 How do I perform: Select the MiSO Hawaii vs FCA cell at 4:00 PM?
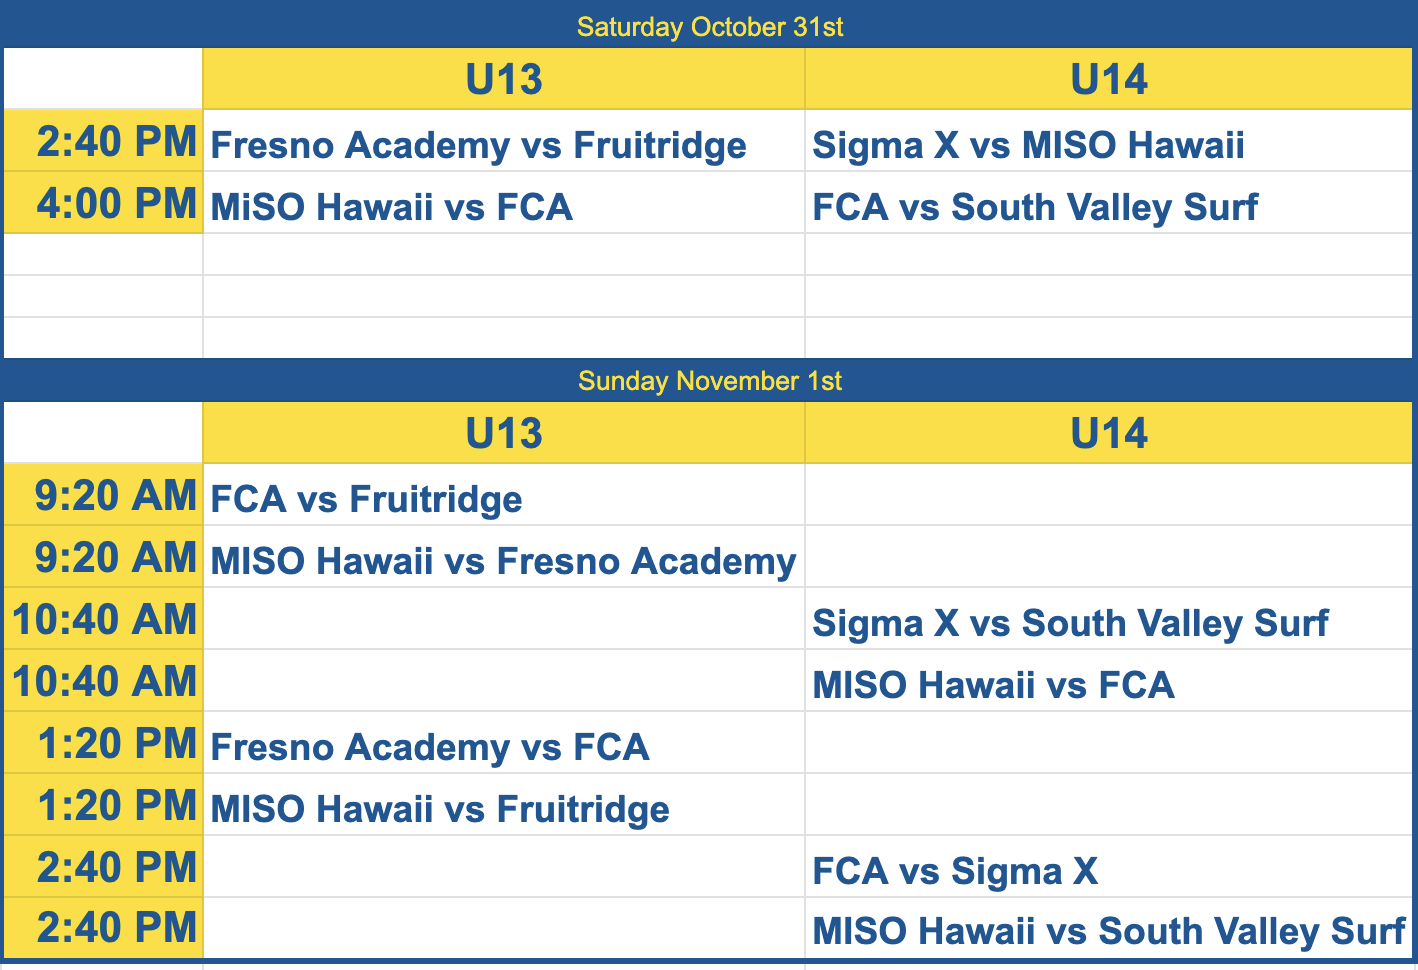point(504,203)
